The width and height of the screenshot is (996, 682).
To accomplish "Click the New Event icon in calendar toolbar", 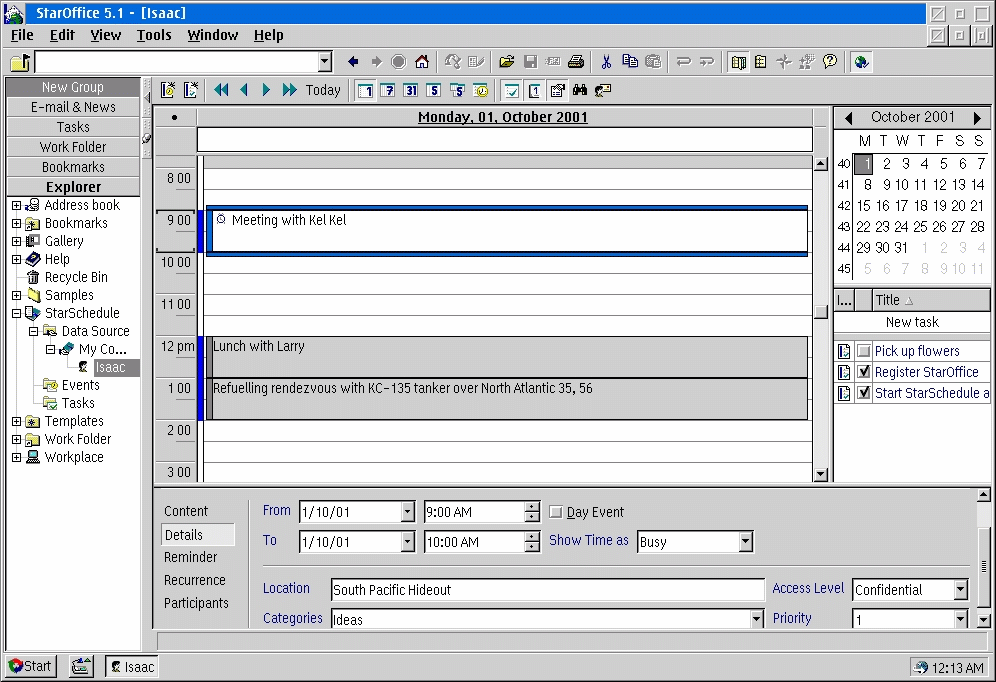I will (168, 90).
